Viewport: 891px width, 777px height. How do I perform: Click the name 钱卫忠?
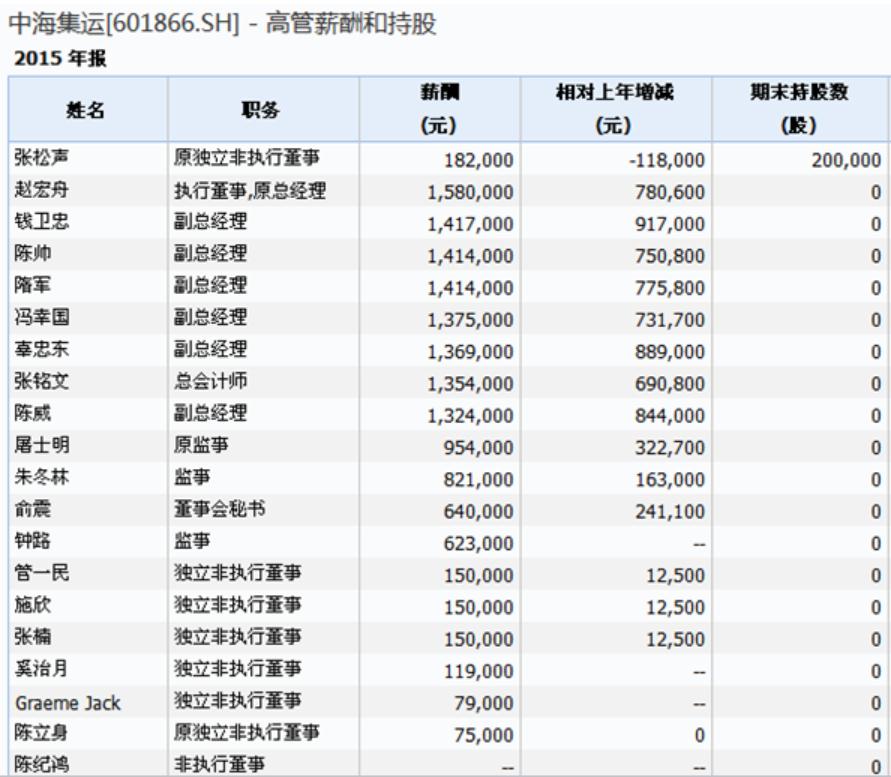[x=41, y=221]
